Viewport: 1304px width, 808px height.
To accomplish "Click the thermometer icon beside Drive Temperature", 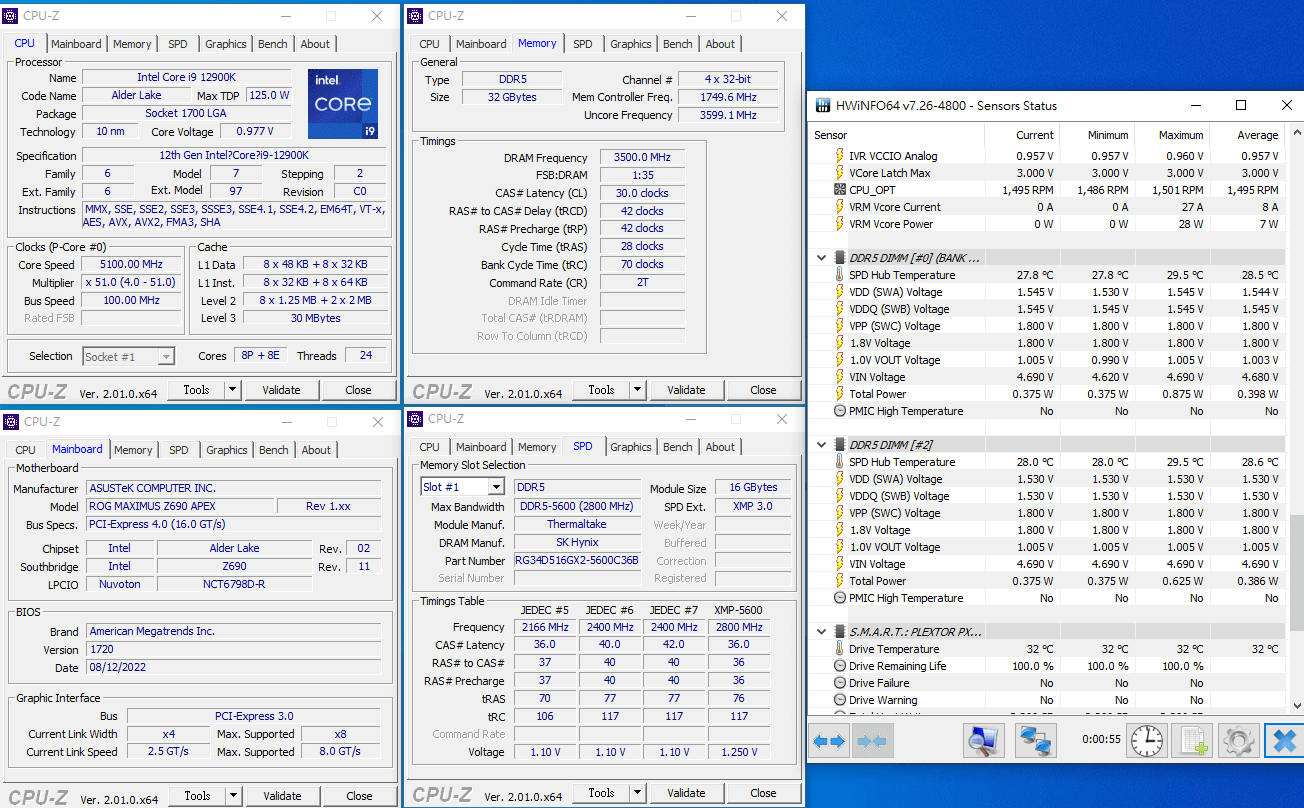I will [840, 649].
